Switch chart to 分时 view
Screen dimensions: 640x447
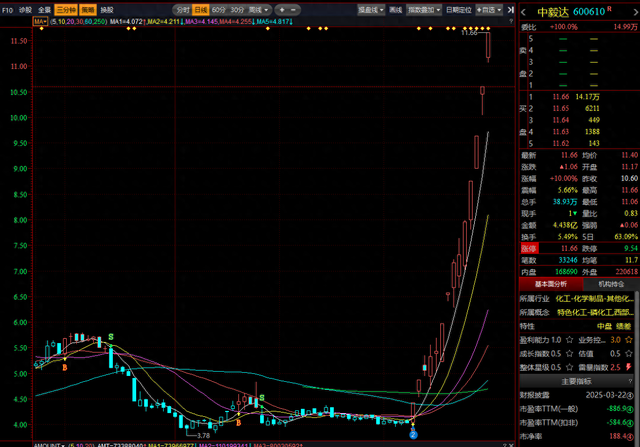pos(183,10)
